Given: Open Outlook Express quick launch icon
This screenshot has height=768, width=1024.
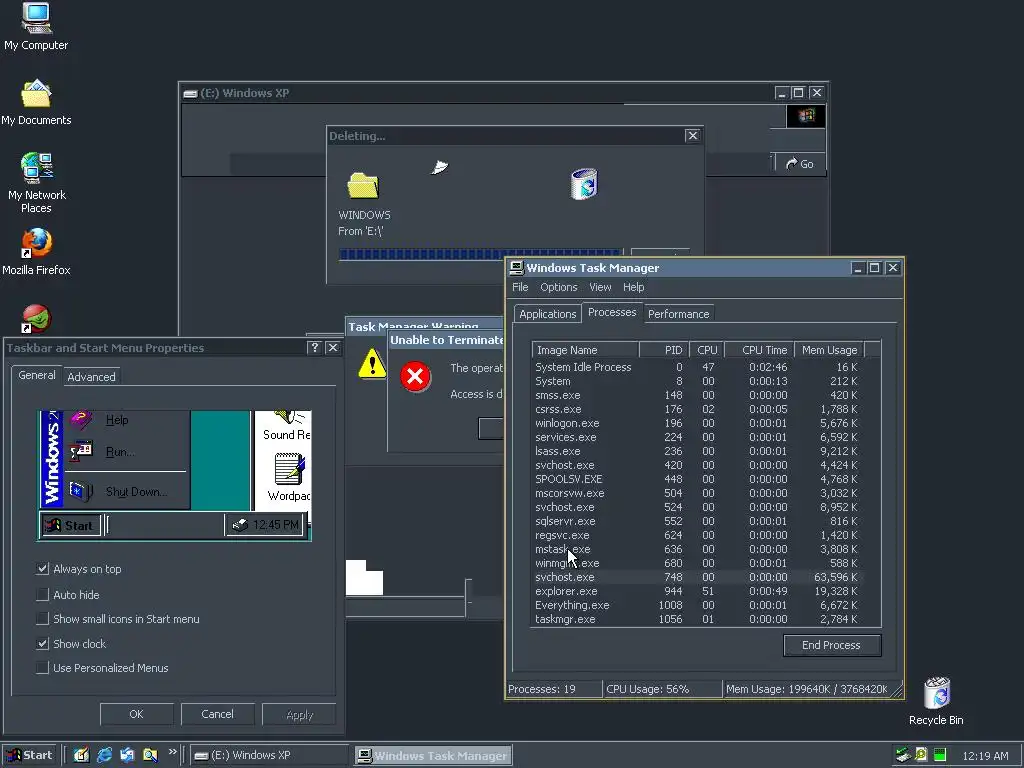Looking at the screenshot, I should [x=127, y=755].
